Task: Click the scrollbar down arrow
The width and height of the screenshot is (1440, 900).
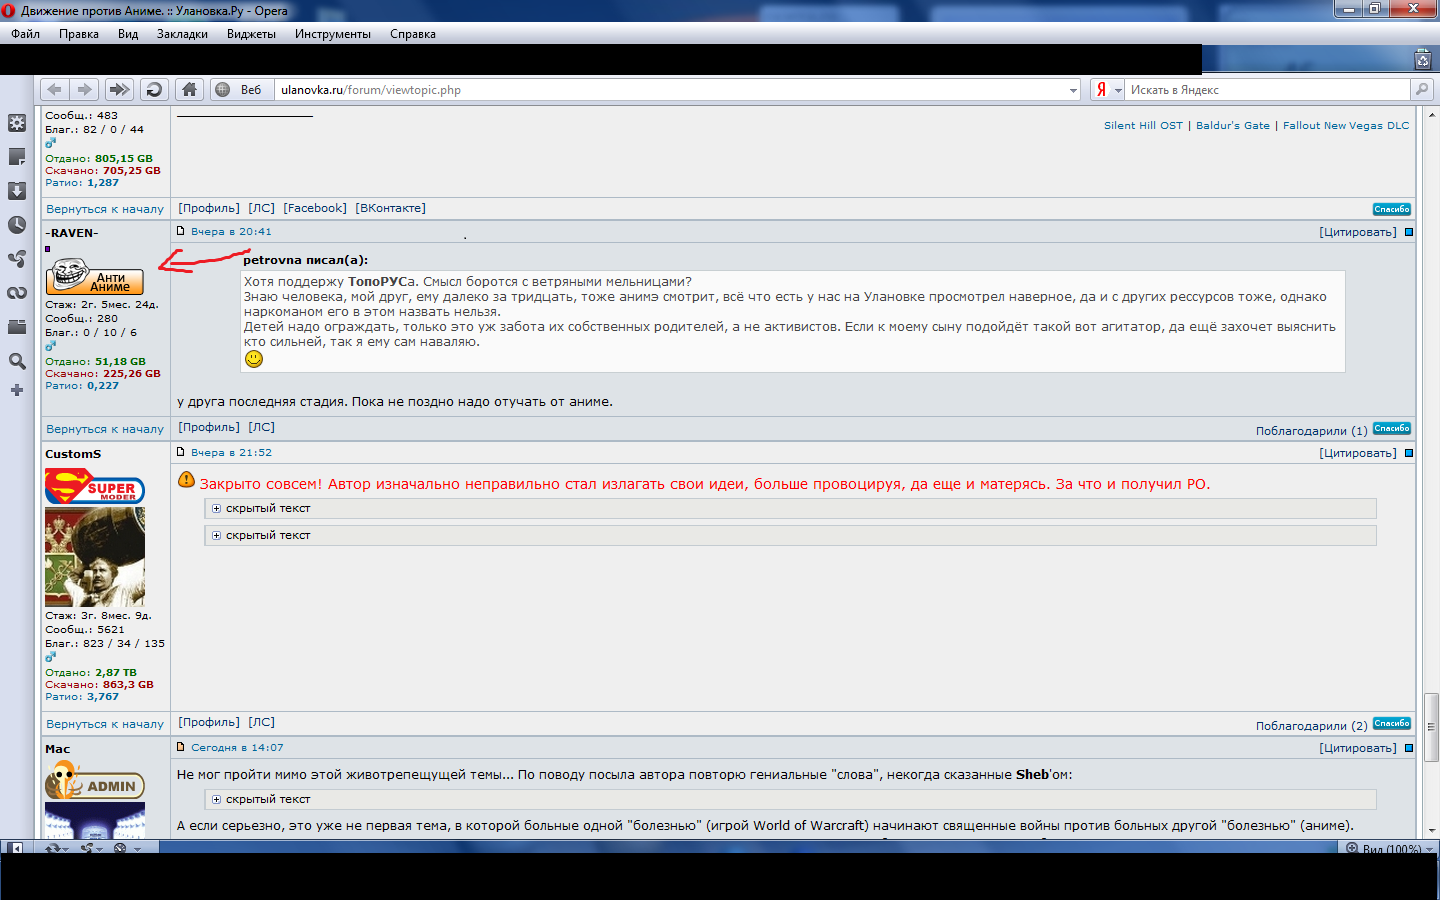Action: (x=1431, y=830)
